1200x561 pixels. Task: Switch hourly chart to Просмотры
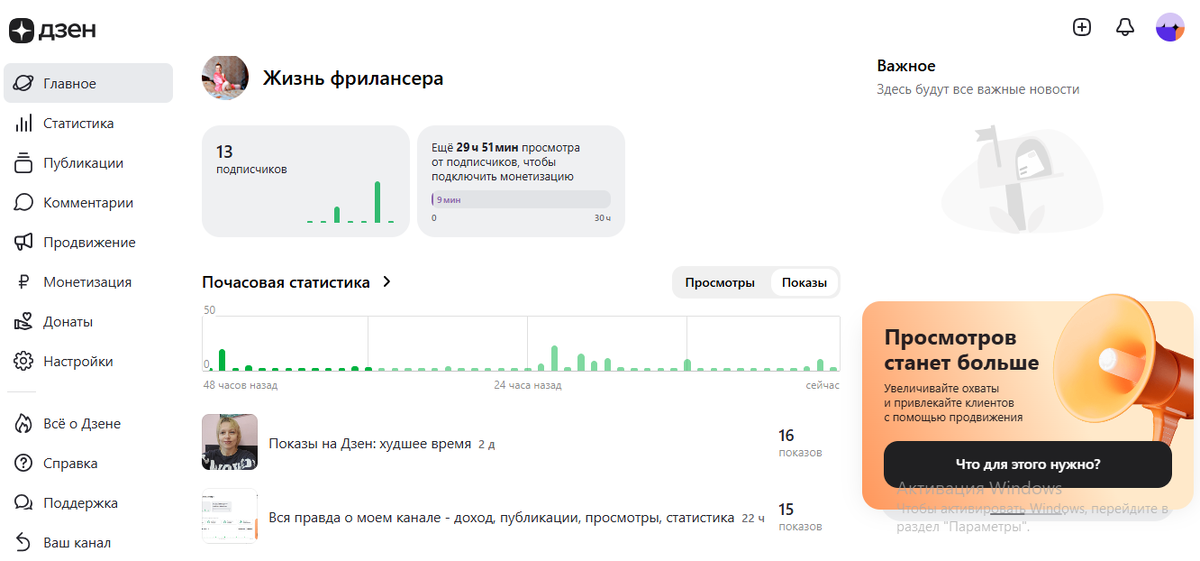point(720,283)
